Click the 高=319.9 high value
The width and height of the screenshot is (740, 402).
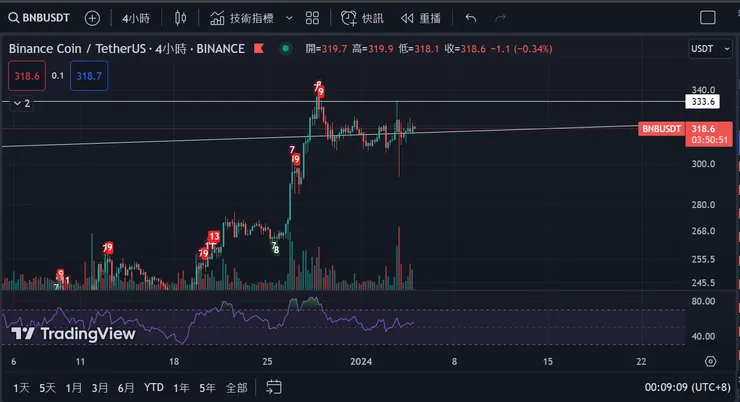coord(372,49)
